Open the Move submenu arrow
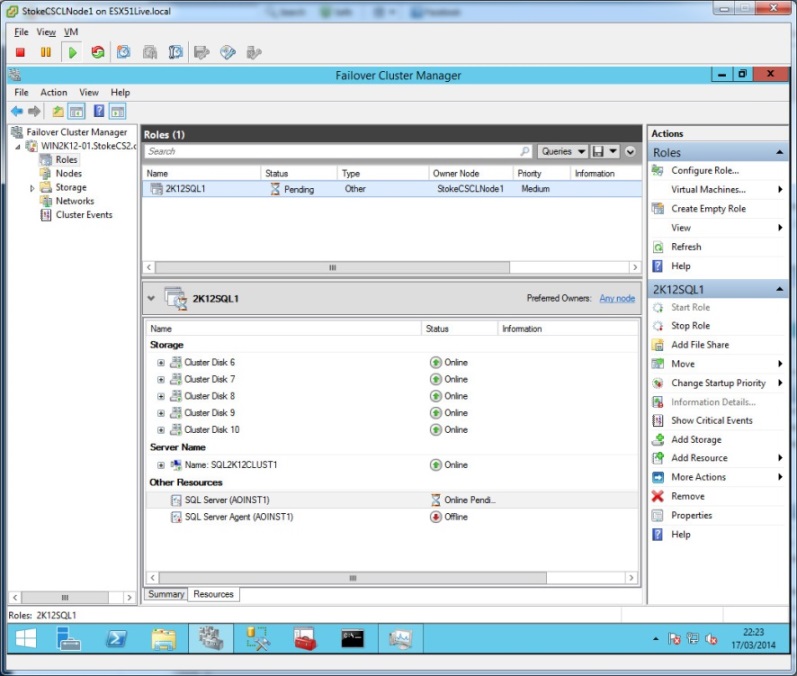 (780, 363)
